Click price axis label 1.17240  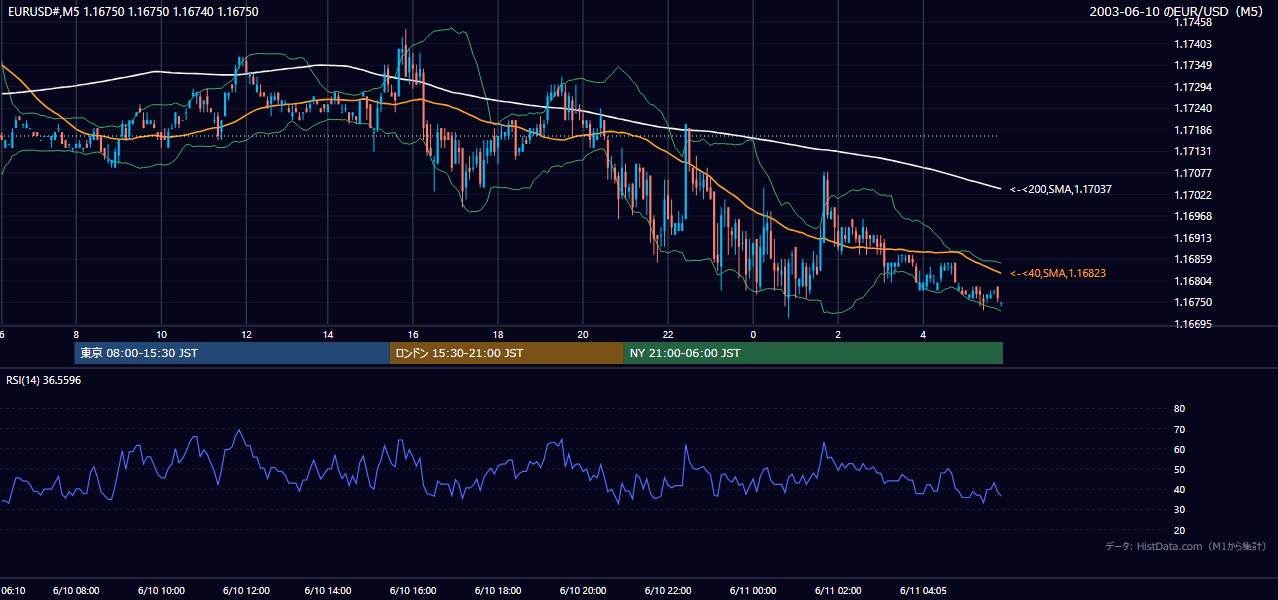(x=1193, y=108)
